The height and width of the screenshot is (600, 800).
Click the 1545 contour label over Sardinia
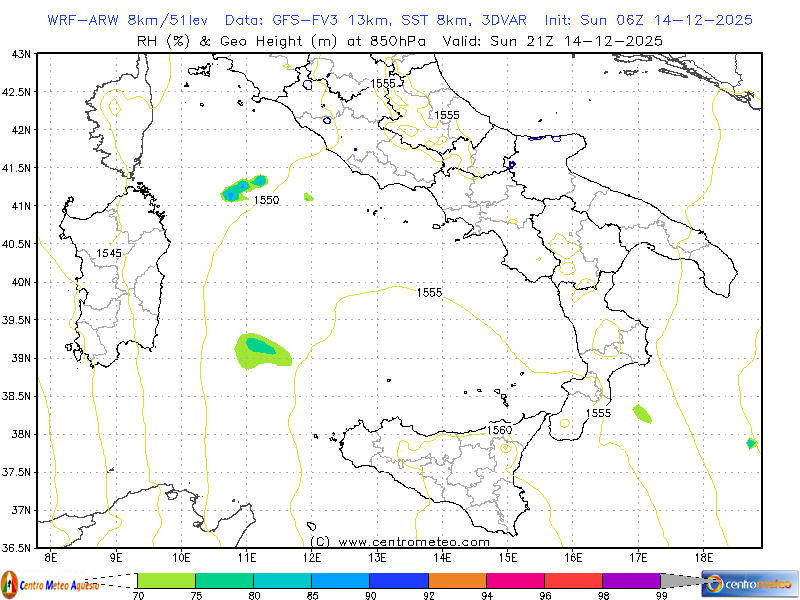click(109, 254)
